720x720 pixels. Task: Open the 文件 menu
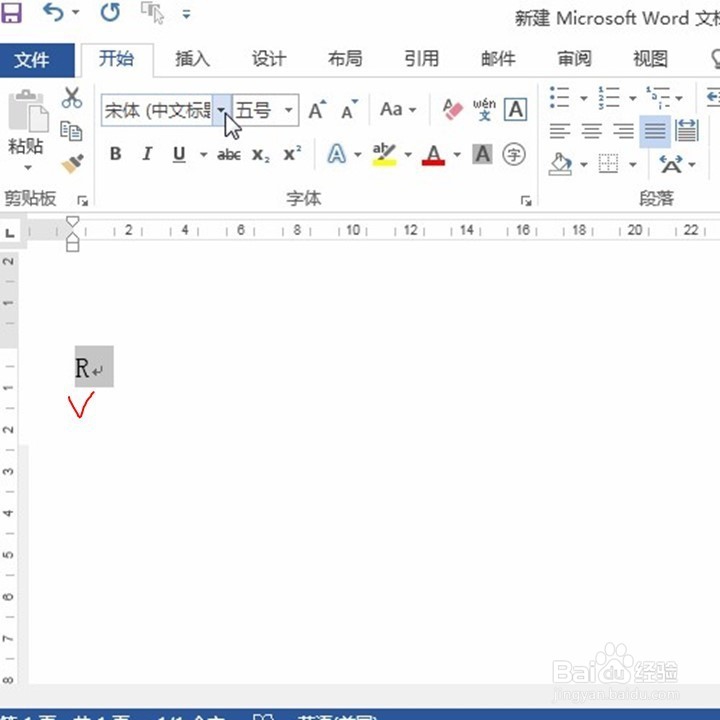point(37,60)
